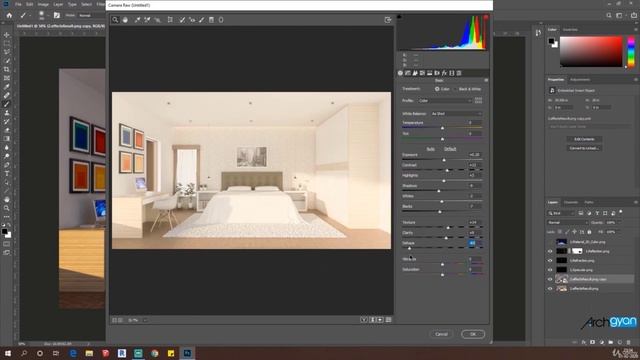Image resolution: width=640 pixels, height=360 pixels.
Task: Select the Move tool in Photoshop toolbox
Action: coord(7,35)
